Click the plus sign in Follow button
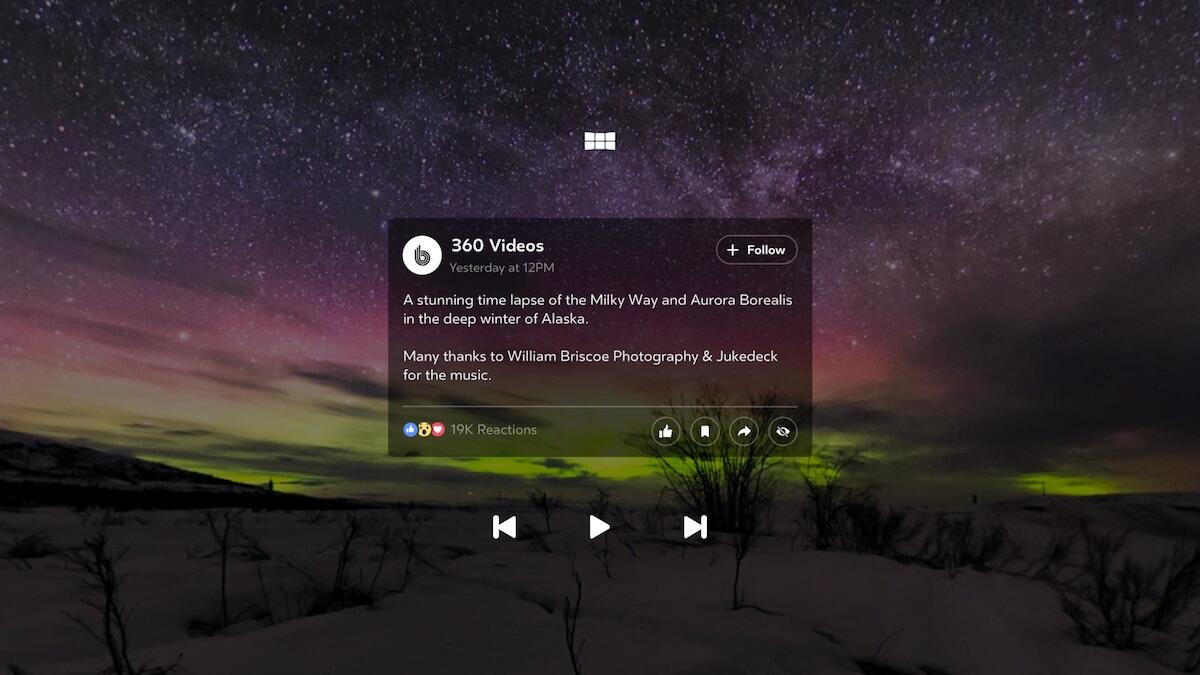 pos(733,250)
